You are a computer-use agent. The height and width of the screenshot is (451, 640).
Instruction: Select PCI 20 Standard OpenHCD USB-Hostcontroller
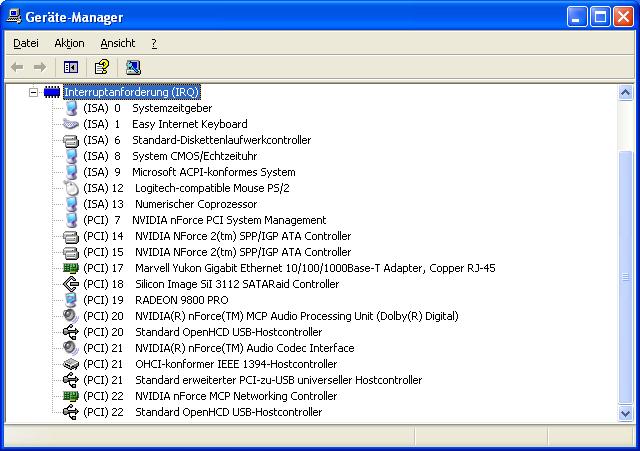(203, 332)
